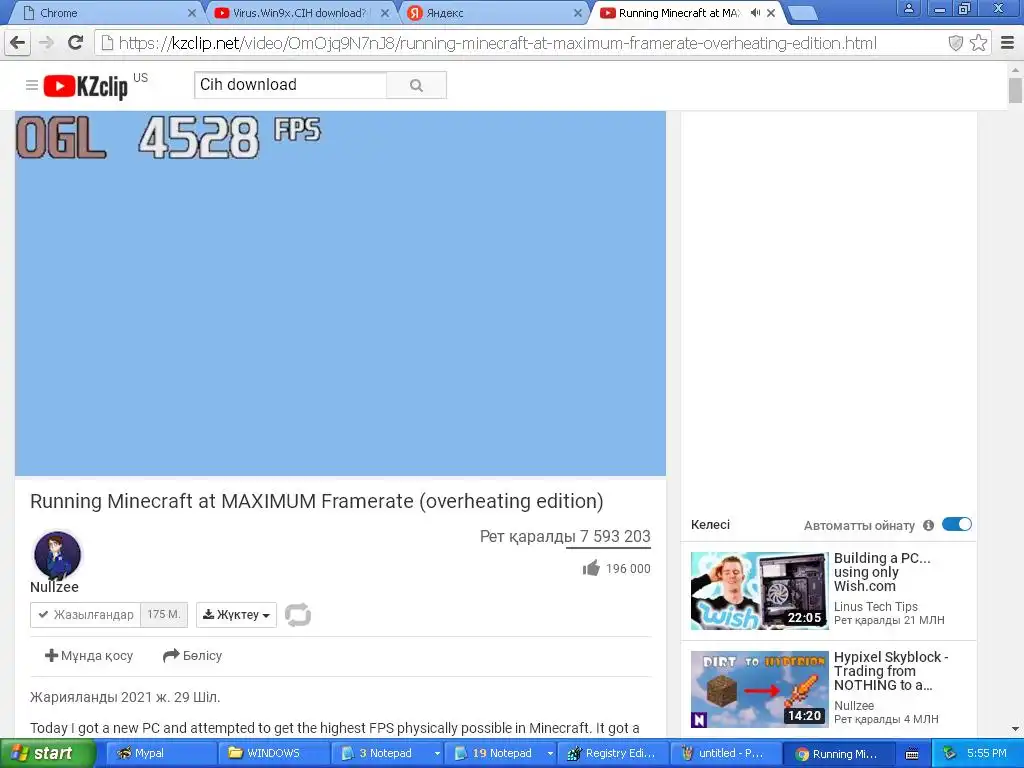
Task: Click the video player area
Action: 340,293
